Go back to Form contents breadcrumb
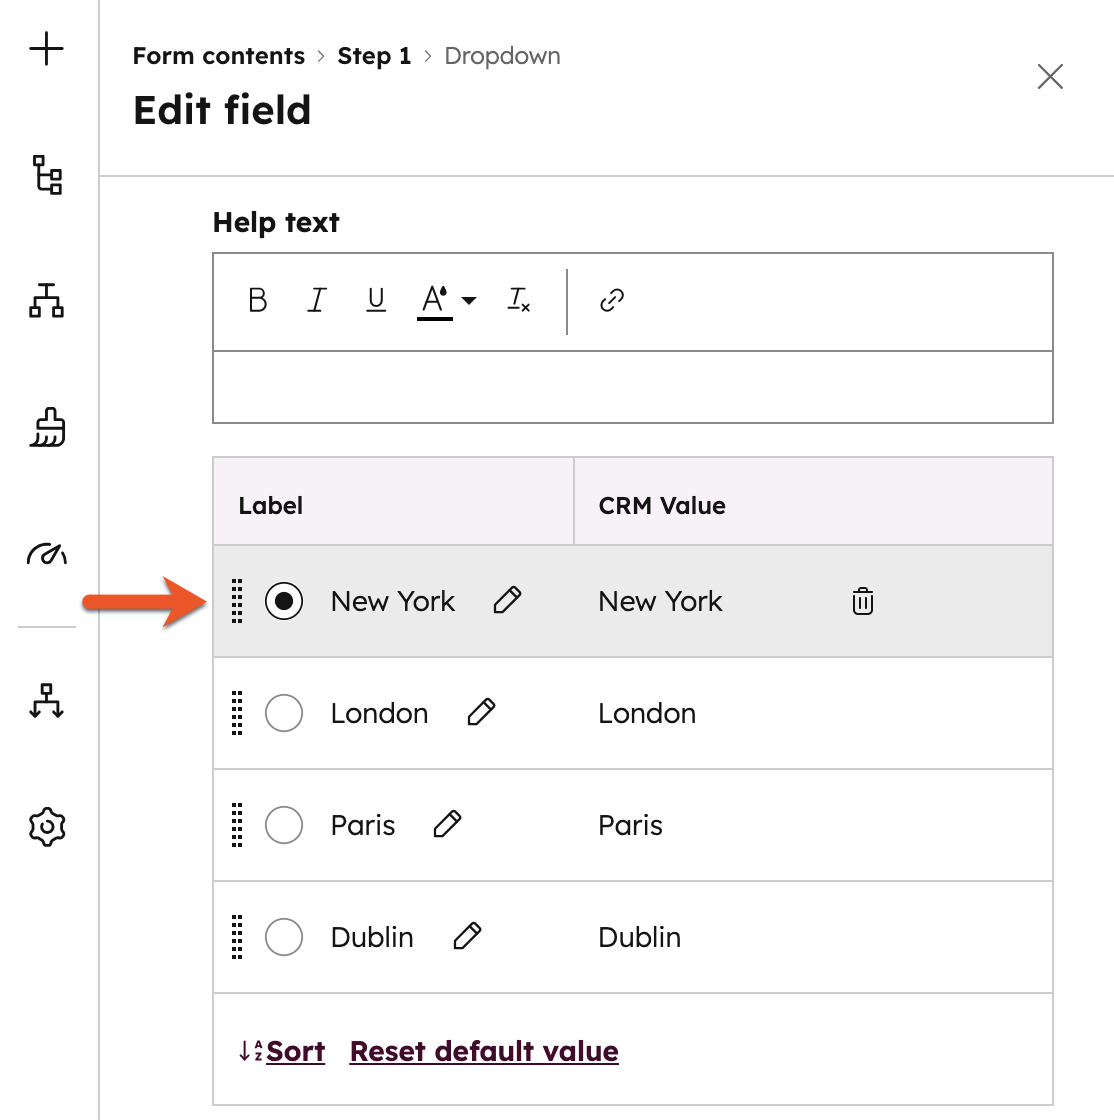This screenshot has width=1114, height=1120. pos(218,56)
